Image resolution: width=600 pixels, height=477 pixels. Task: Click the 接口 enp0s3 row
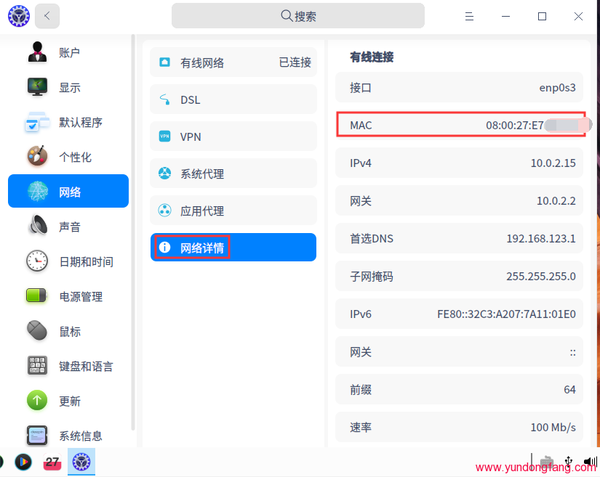coord(459,88)
